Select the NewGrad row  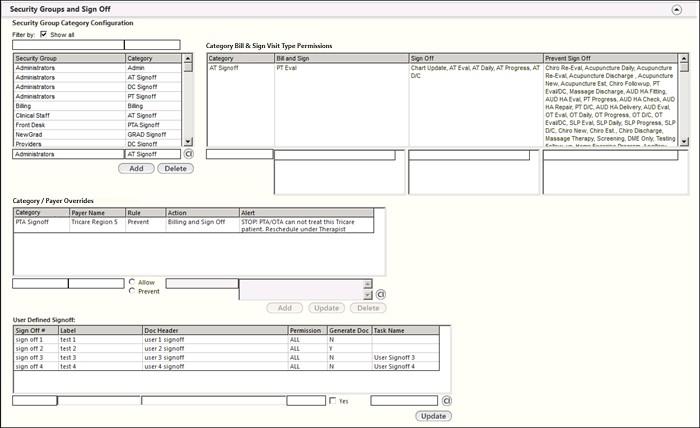point(98,134)
